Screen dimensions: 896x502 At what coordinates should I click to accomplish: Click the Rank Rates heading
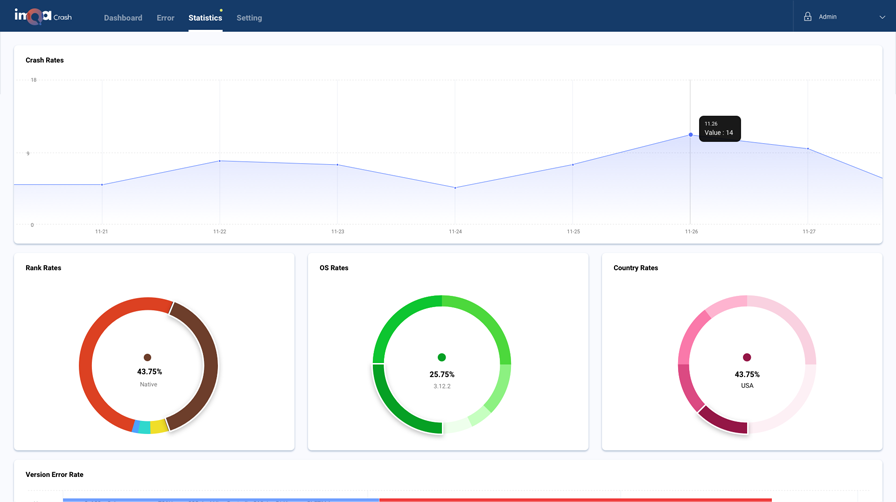coord(43,268)
